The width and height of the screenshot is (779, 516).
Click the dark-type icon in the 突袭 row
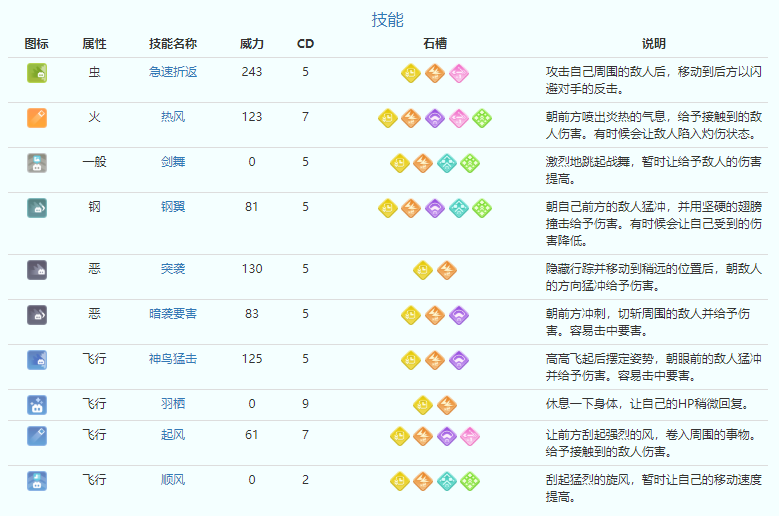(37, 270)
